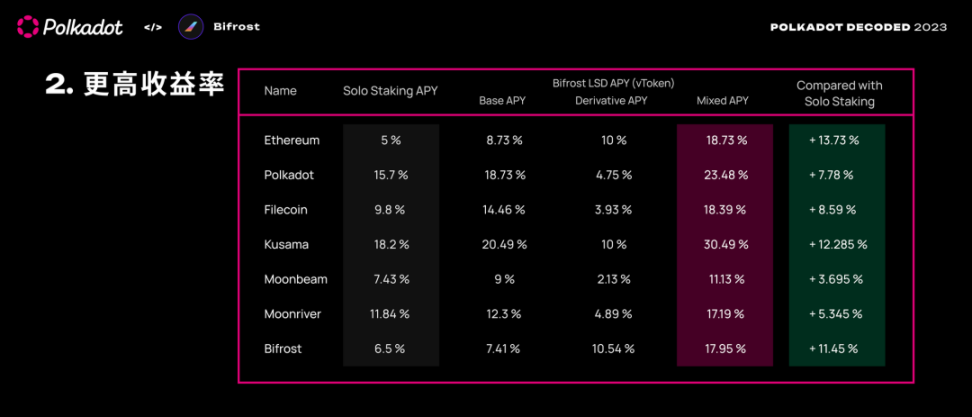Click the Bifrost rainbow logo icon
This screenshot has width=972, height=417.
pos(190,27)
